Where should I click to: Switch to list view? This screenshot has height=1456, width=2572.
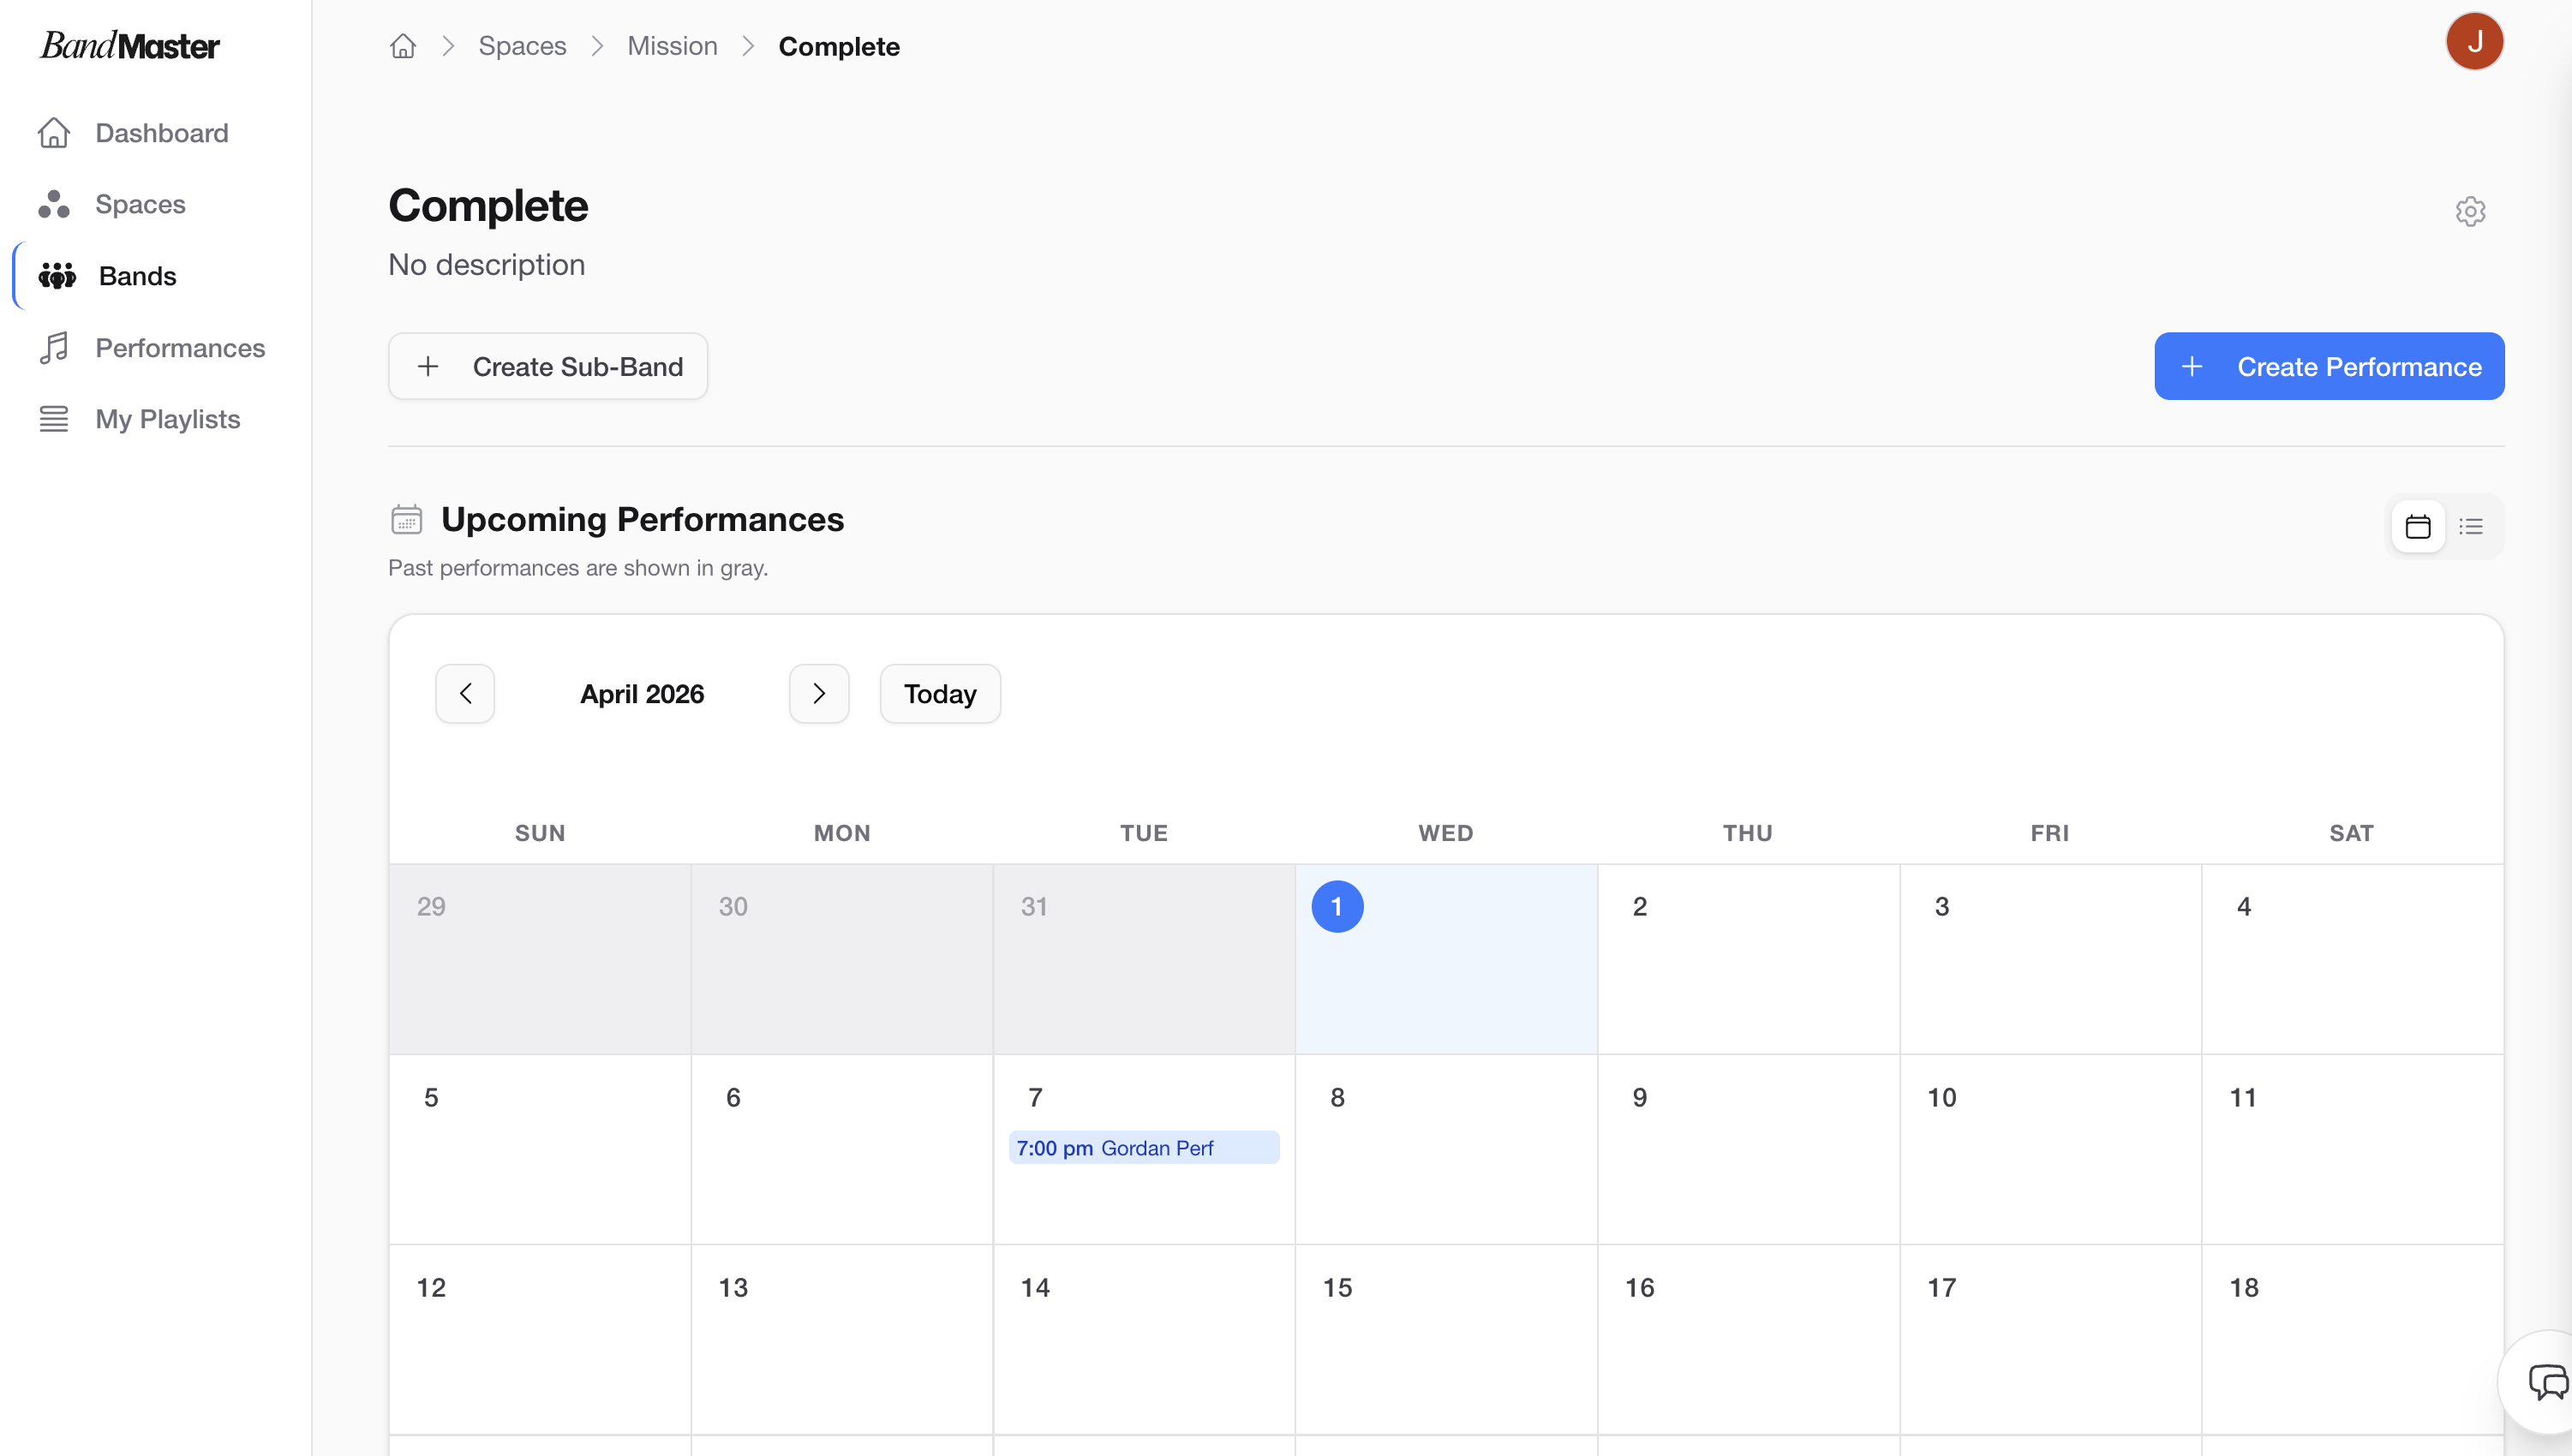pos(2471,526)
